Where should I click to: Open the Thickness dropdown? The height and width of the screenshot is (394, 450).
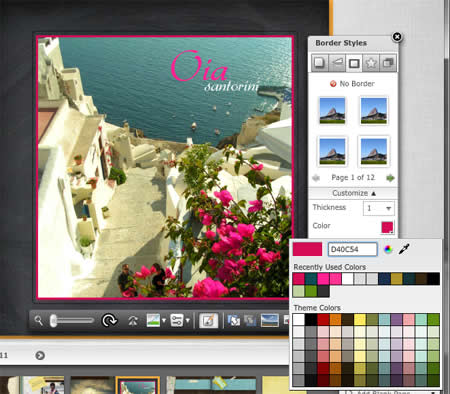[379, 208]
